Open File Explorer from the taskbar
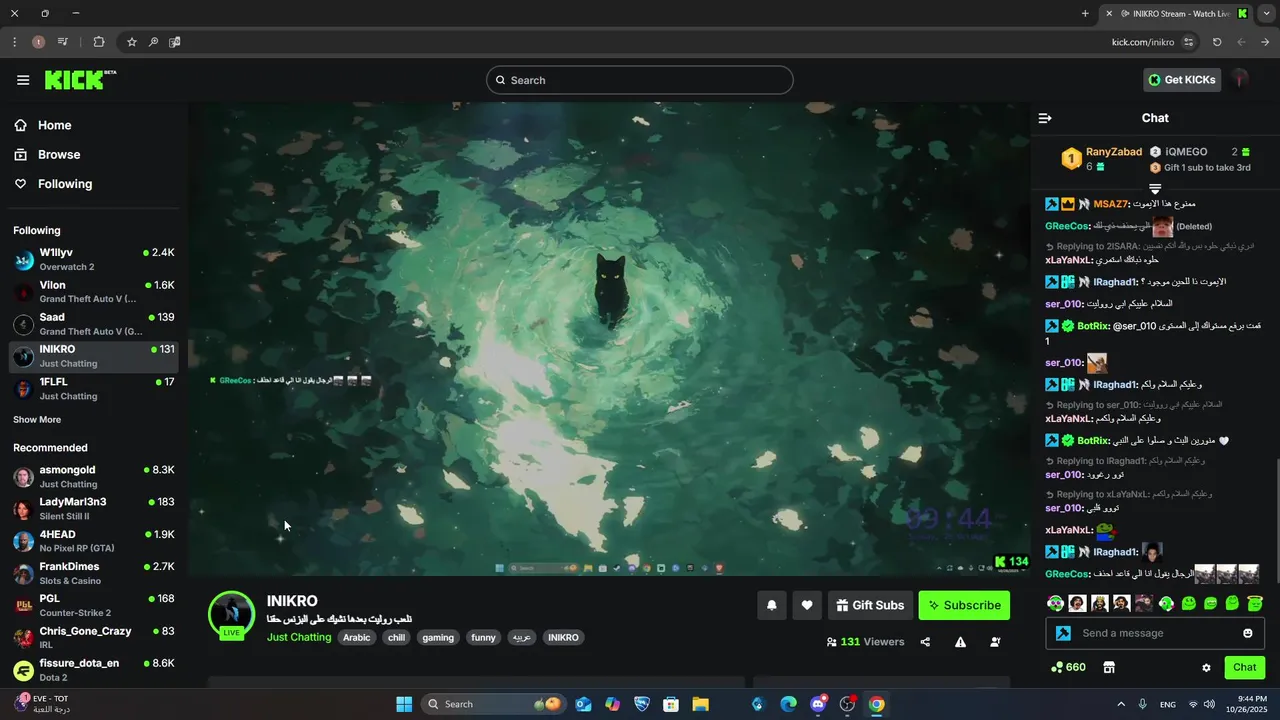 (700, 704)
